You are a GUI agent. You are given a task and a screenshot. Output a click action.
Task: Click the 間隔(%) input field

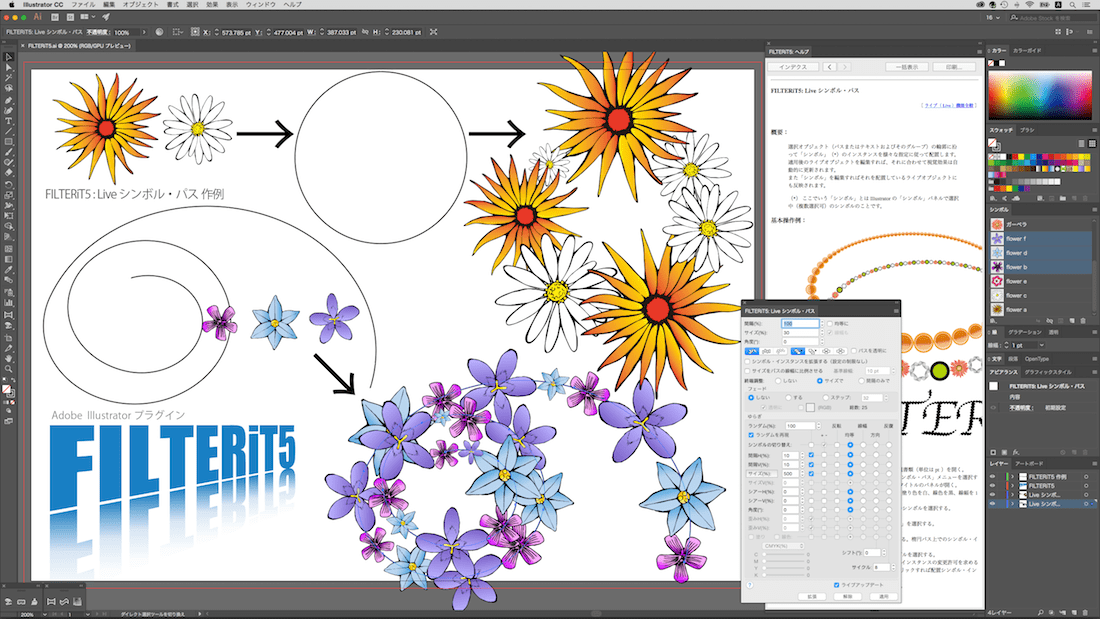(800, 324)
